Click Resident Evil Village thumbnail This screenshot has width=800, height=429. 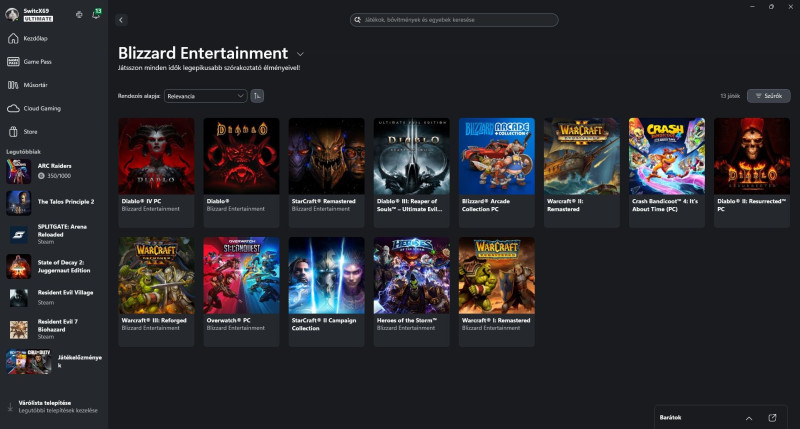[18, 298]
